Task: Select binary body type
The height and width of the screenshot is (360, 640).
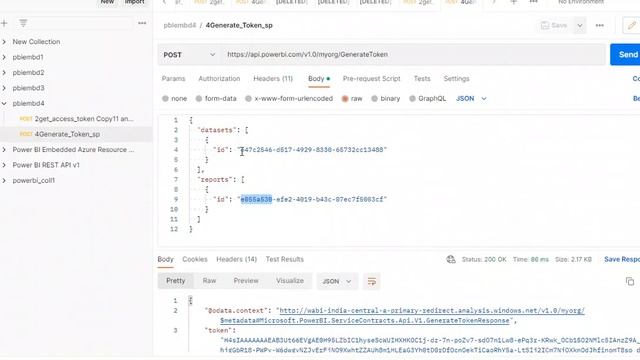Action: (385, 98)
